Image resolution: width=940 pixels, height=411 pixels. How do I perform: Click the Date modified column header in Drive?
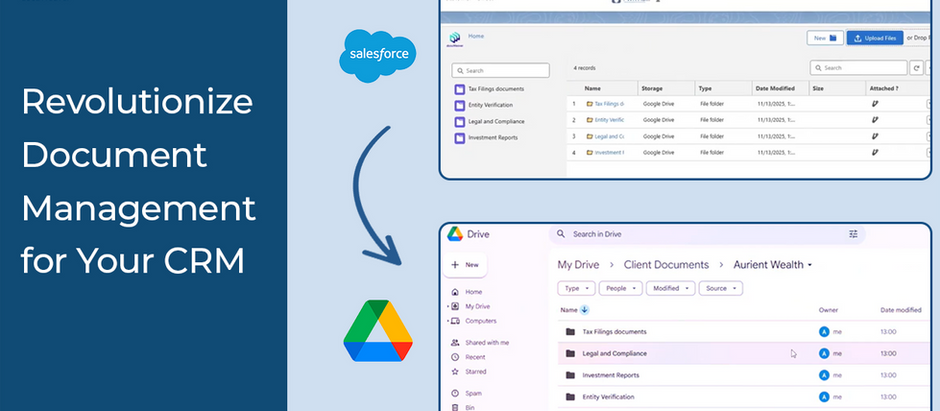pos(900,310)
